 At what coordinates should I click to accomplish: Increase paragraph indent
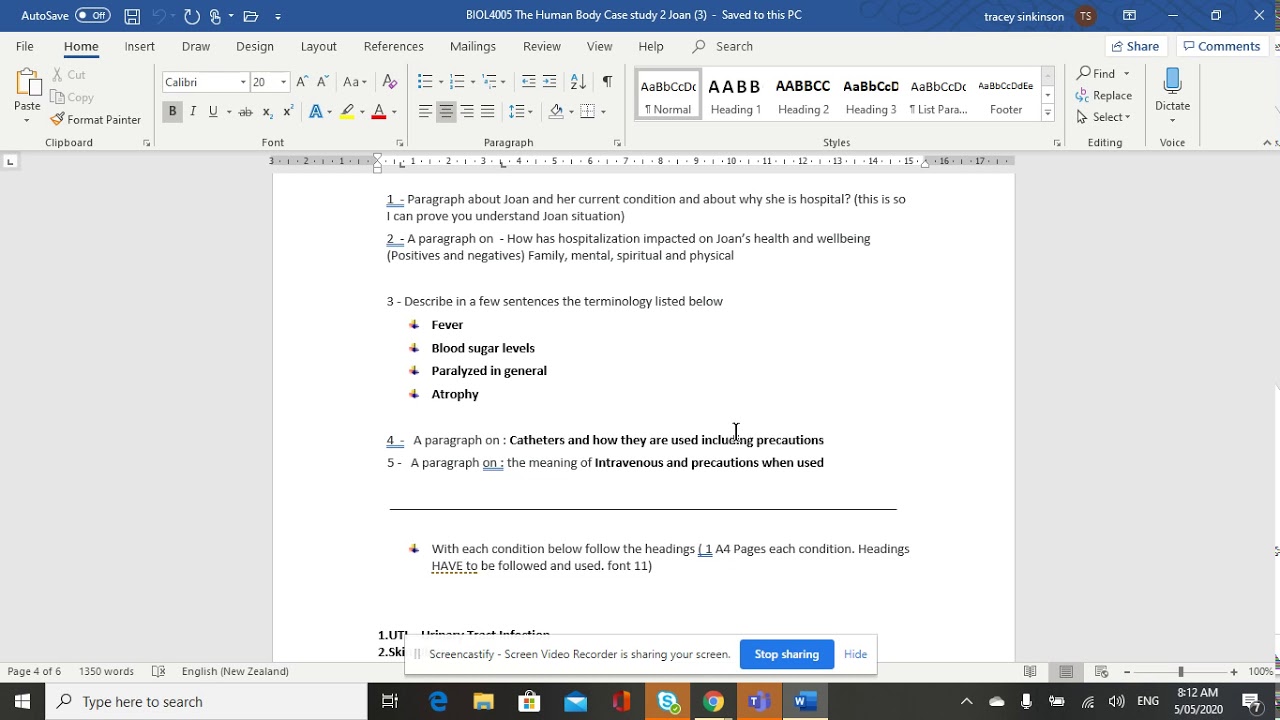click(x=550, y=82)
